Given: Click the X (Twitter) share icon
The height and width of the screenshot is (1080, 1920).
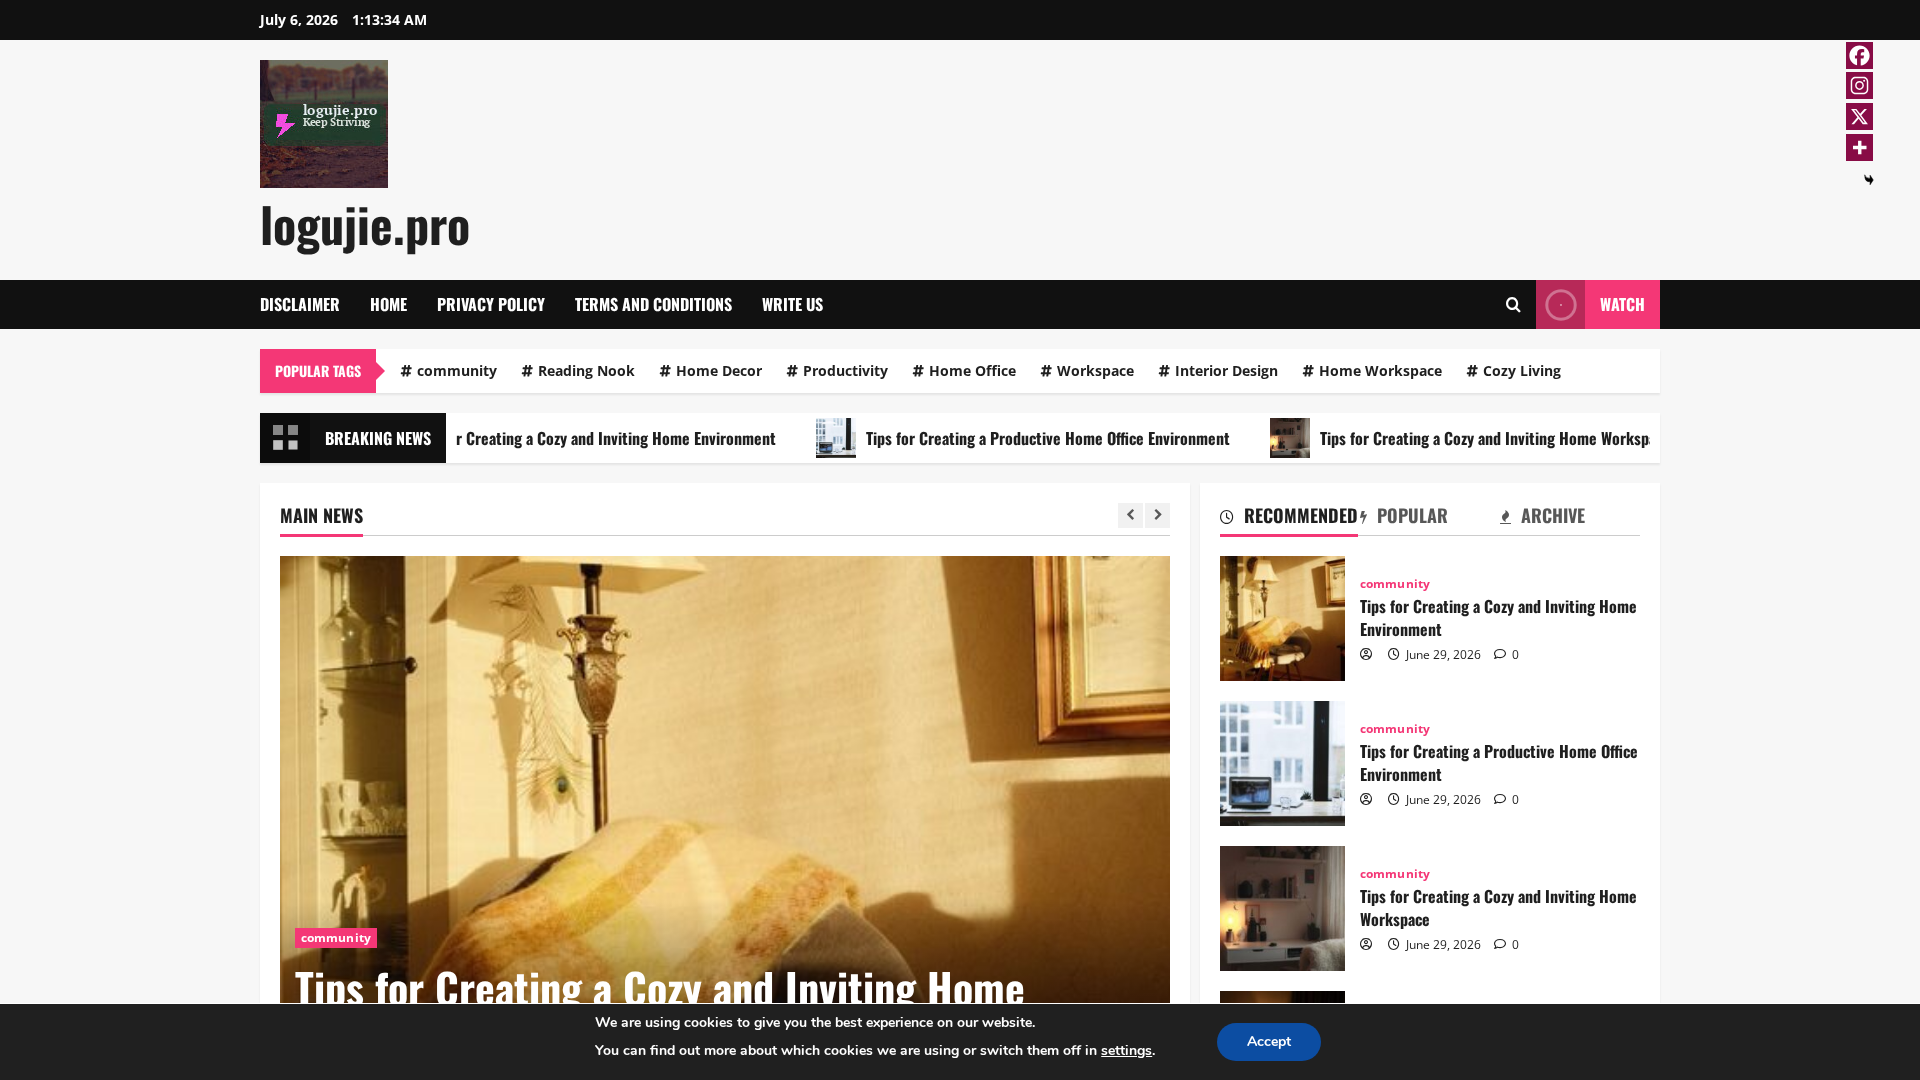Looking at the screenshot, I should tap(1859, 117).
